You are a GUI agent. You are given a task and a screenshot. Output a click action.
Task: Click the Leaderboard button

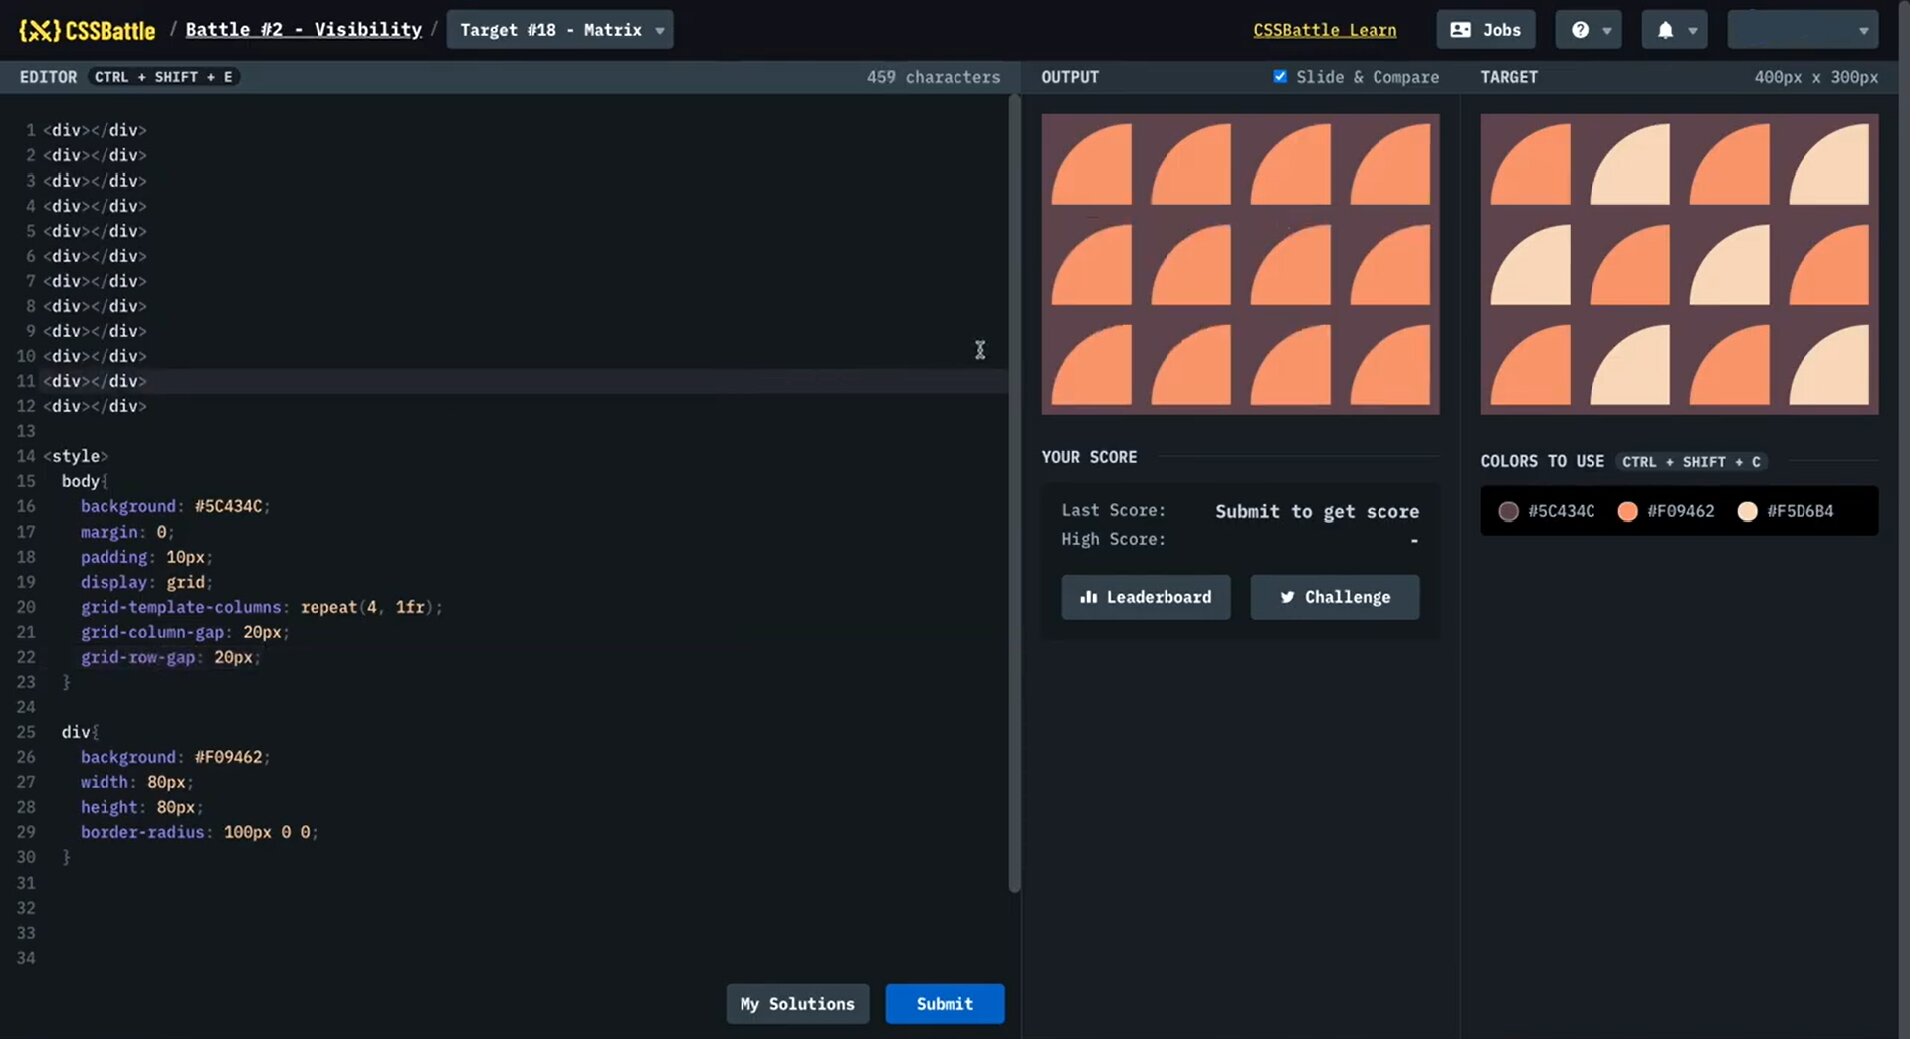pyautogui.click(x=1146, y=597)
